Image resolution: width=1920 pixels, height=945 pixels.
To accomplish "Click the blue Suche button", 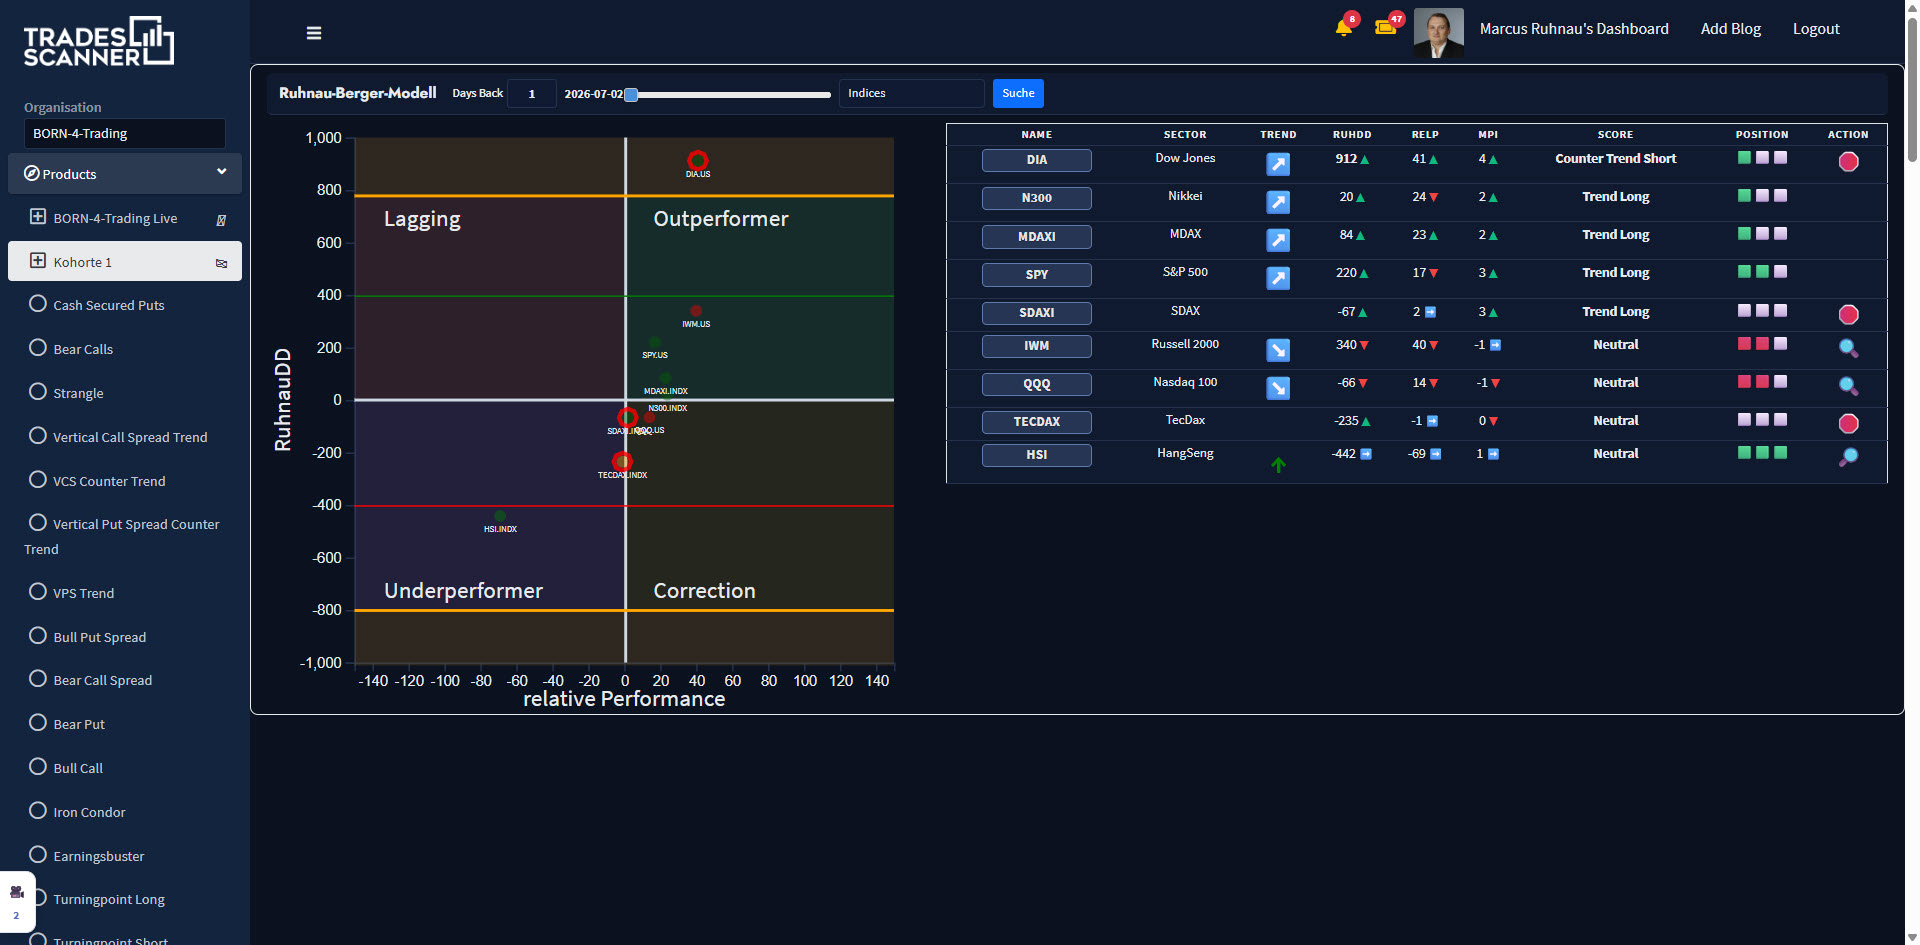I will pyautogui.click(x=1018, y=93).
